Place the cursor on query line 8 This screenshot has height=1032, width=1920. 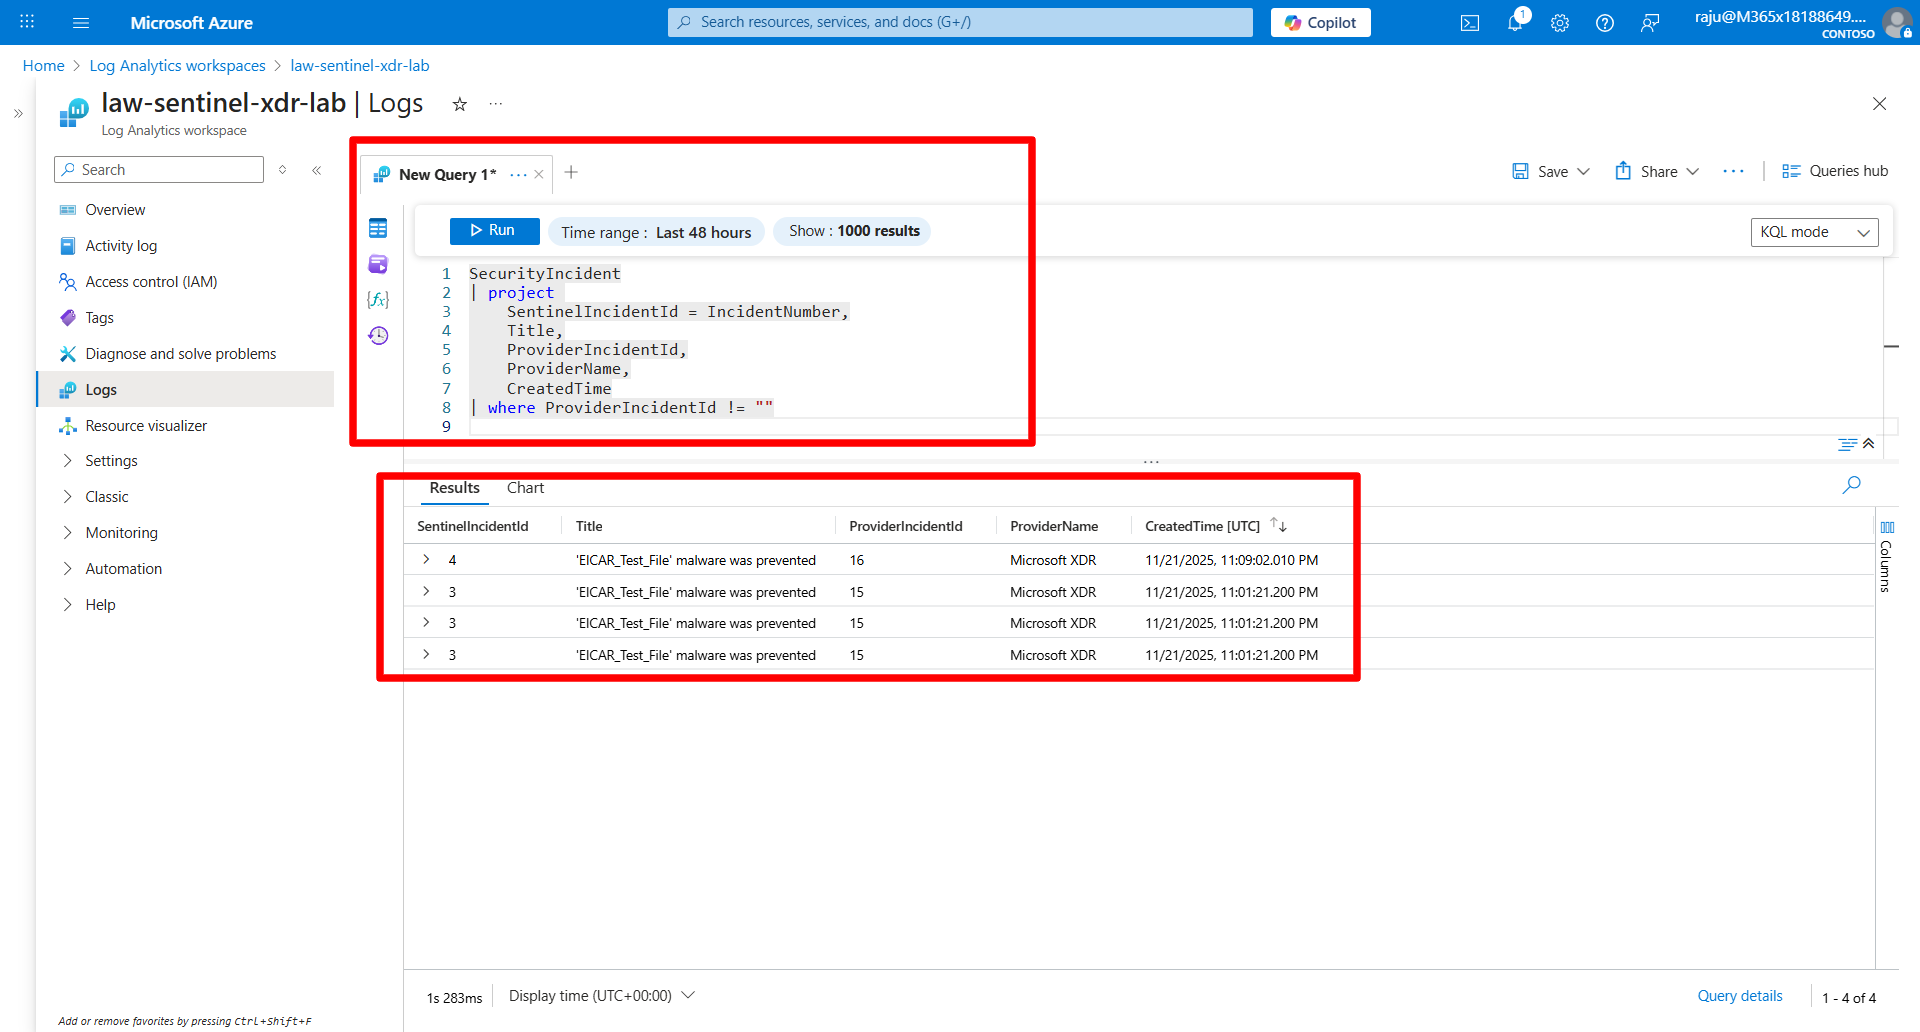tap(621, 408)
